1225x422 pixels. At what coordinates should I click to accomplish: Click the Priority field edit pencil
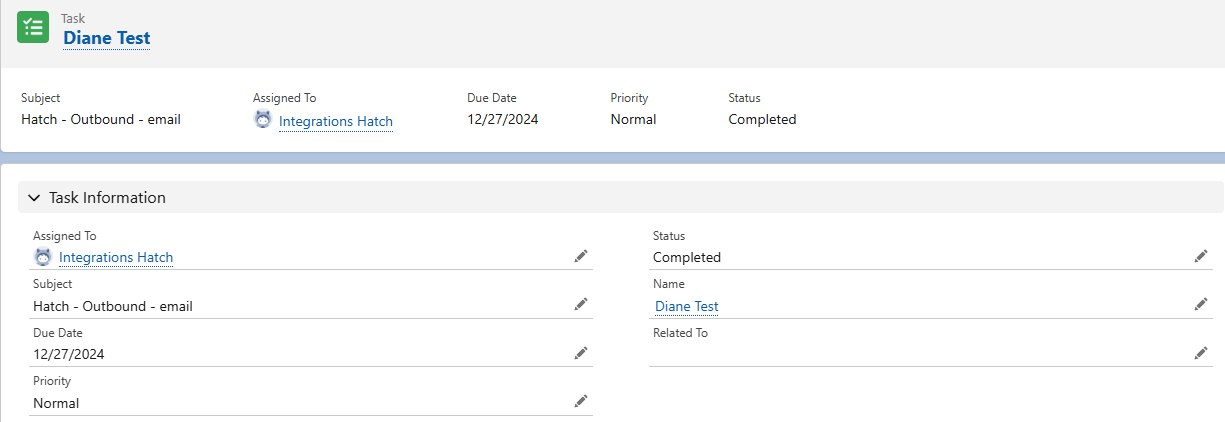[x=581, y=401]
